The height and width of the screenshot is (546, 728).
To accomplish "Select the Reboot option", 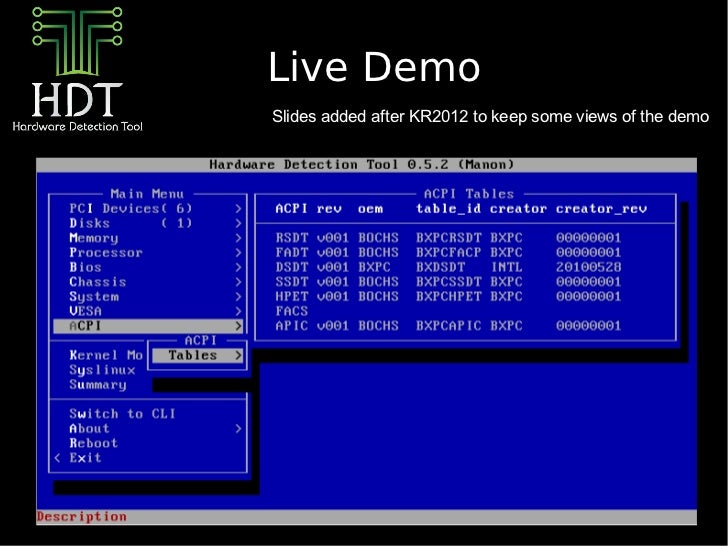I will click(x=93, y=443).
